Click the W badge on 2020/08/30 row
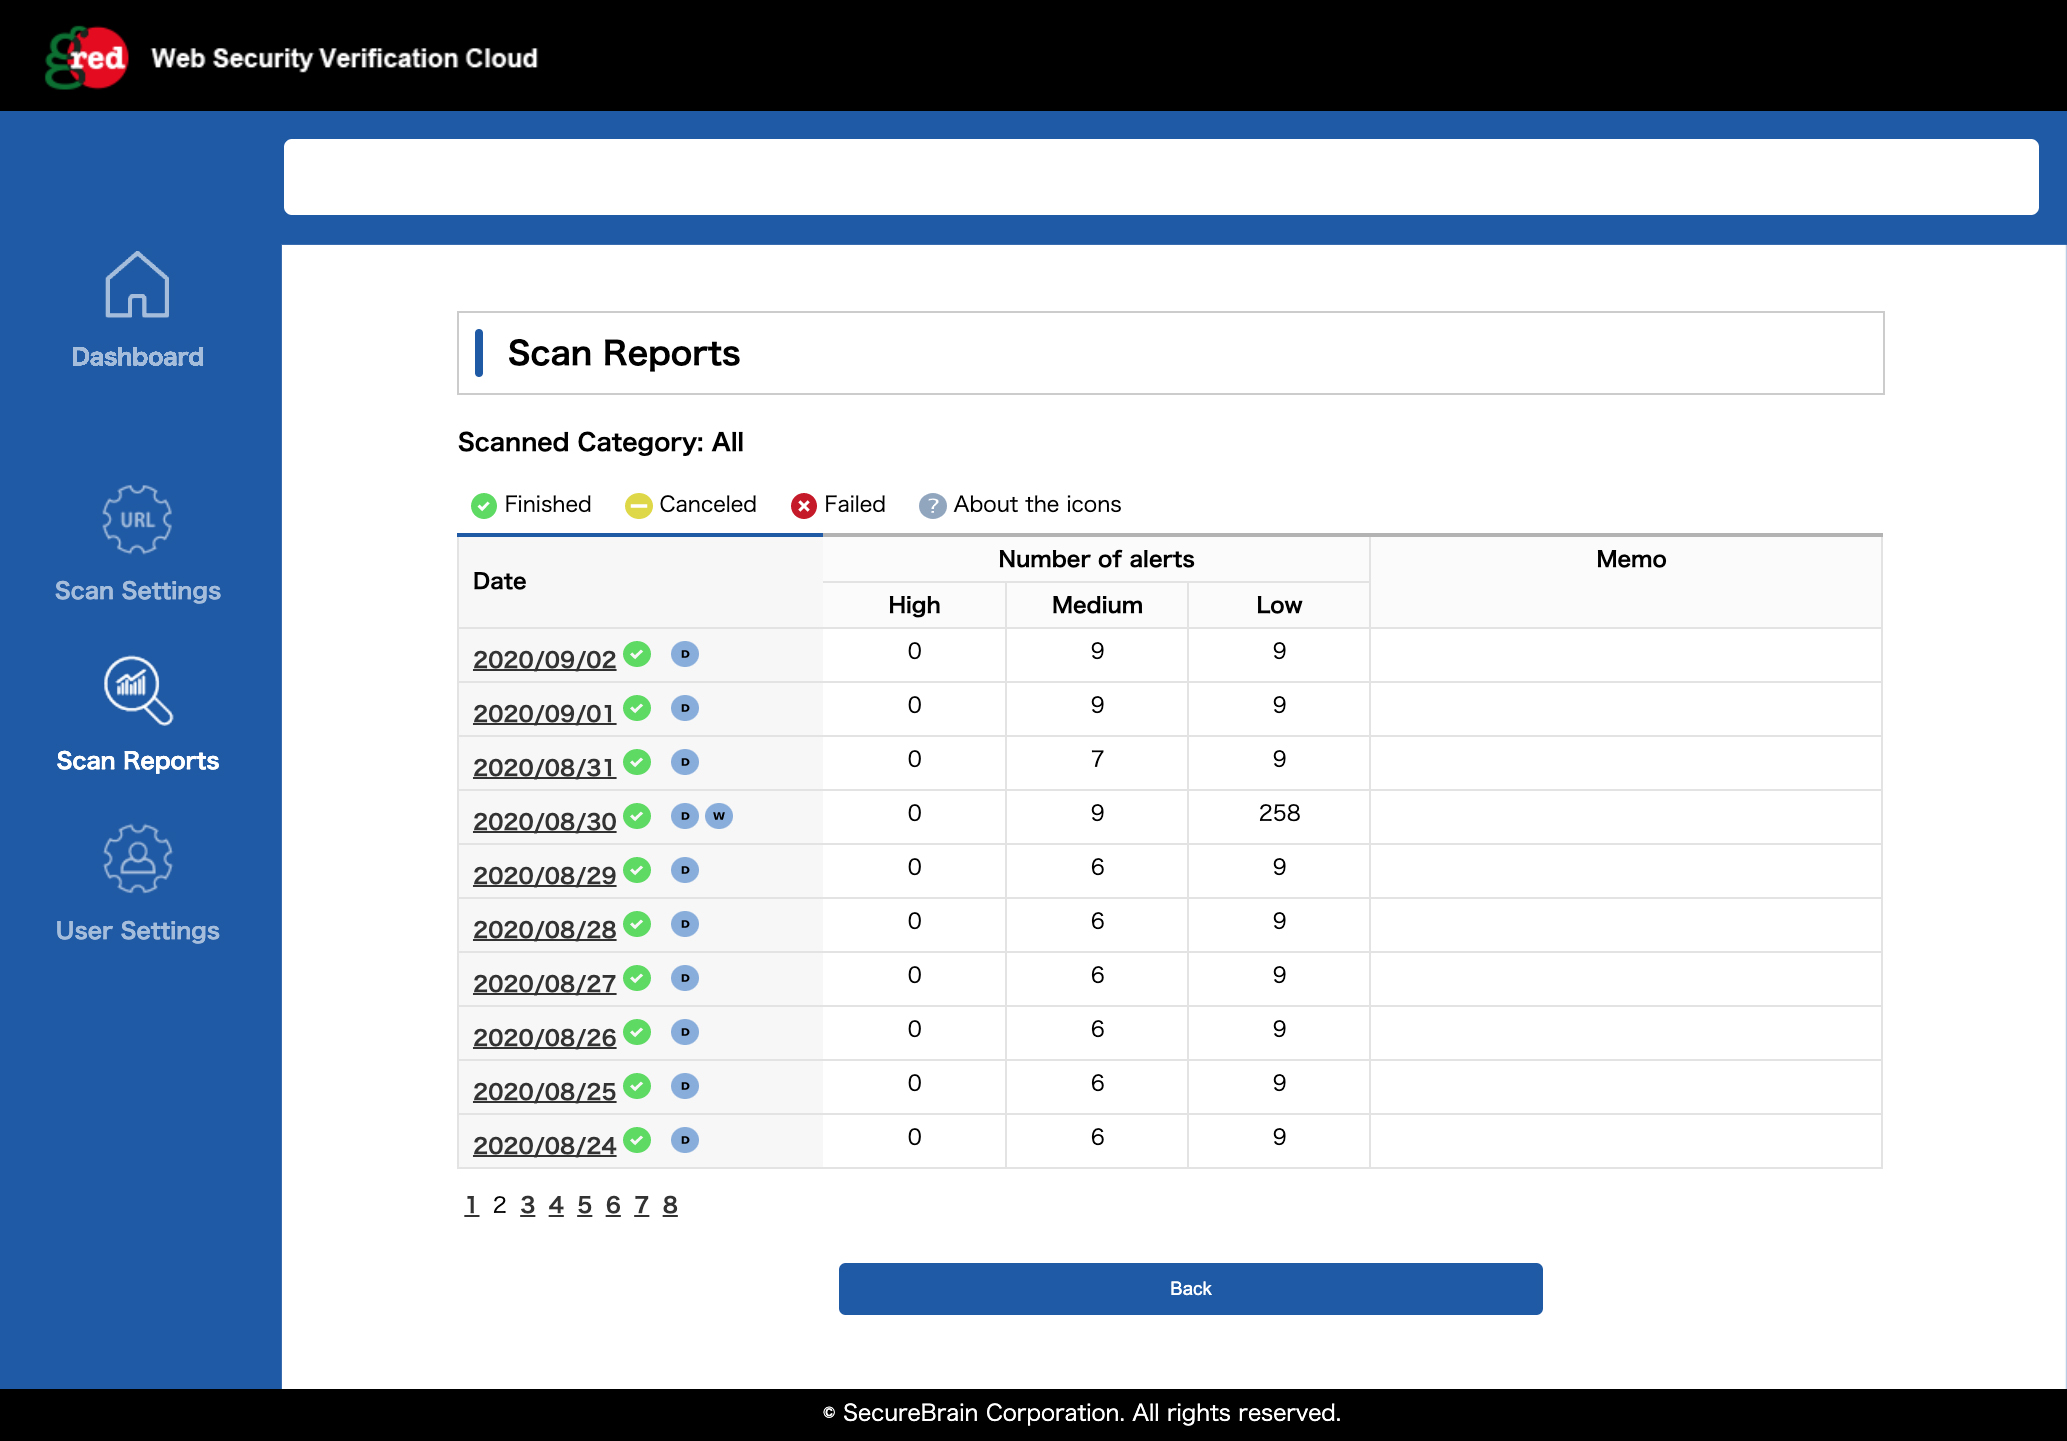Screen dimensions: 2067x1441 point(719,816)
